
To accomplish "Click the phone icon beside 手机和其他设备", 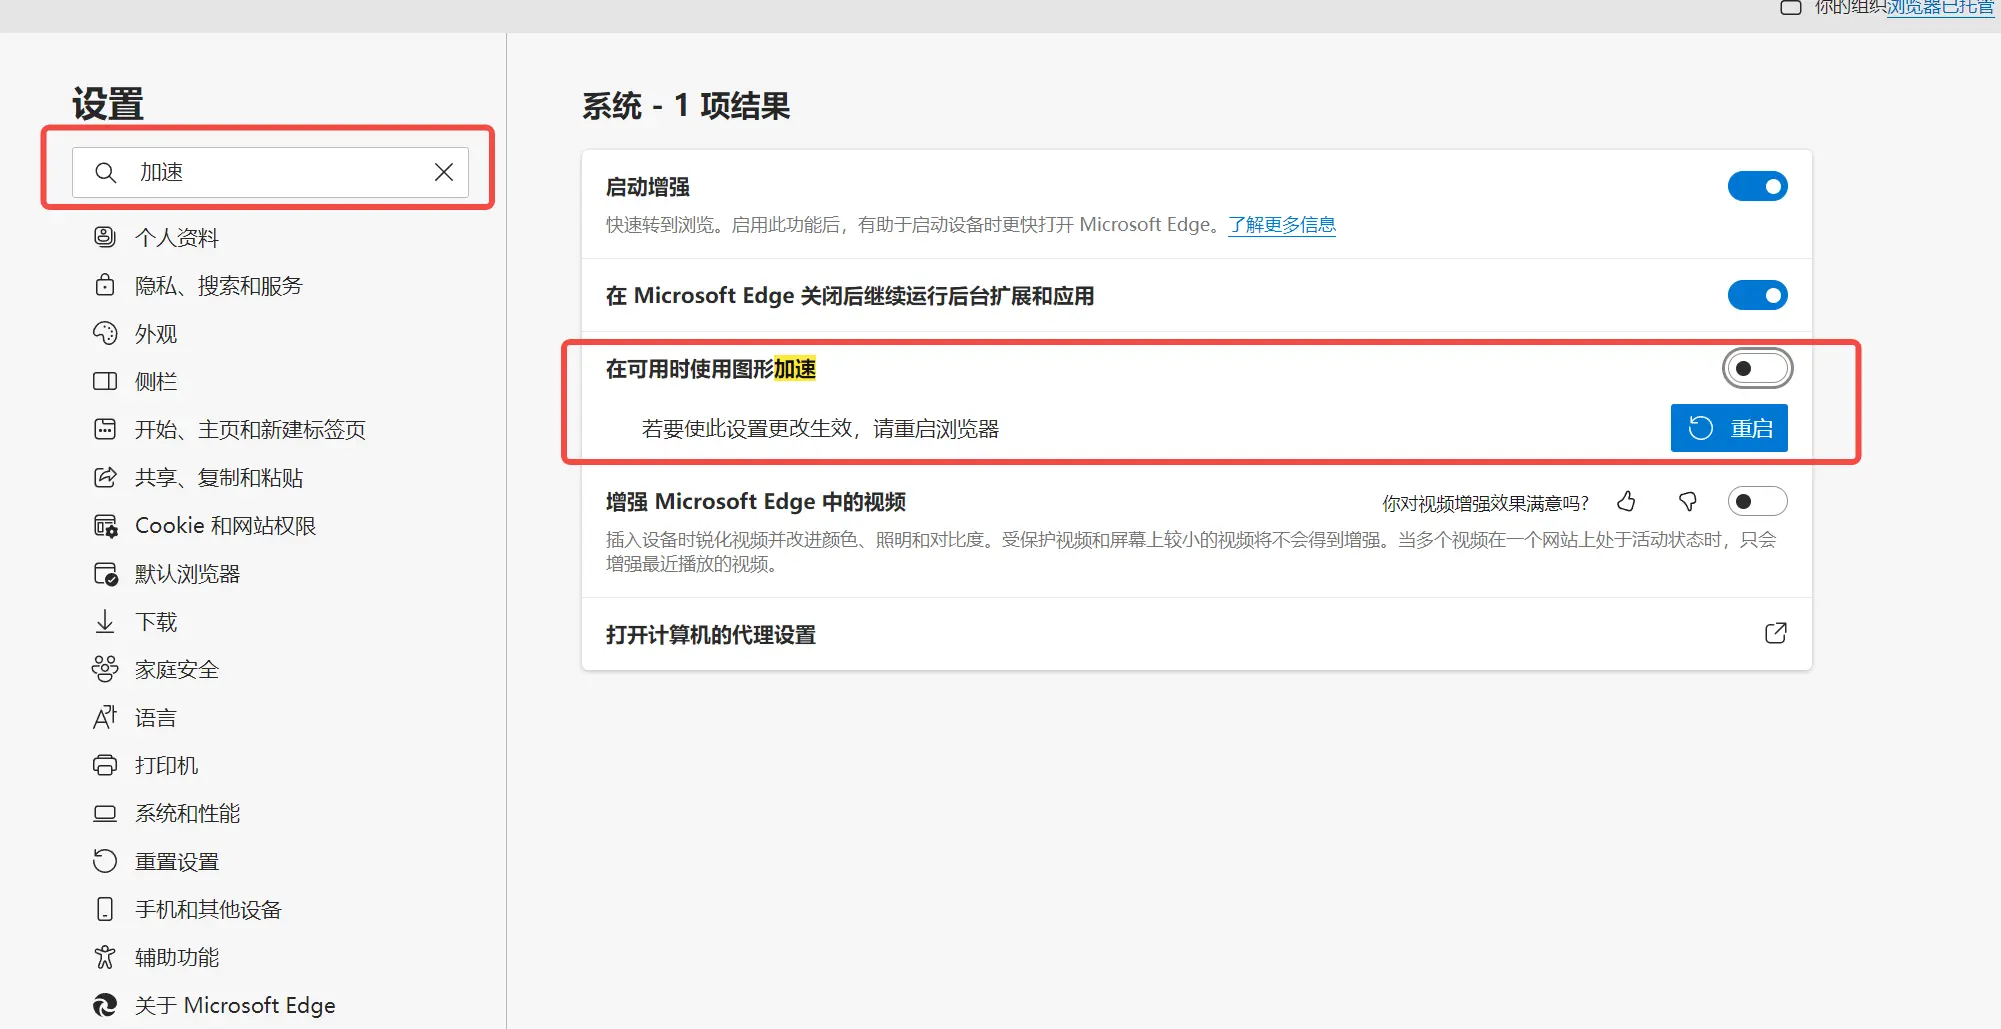I will [105, 909].
